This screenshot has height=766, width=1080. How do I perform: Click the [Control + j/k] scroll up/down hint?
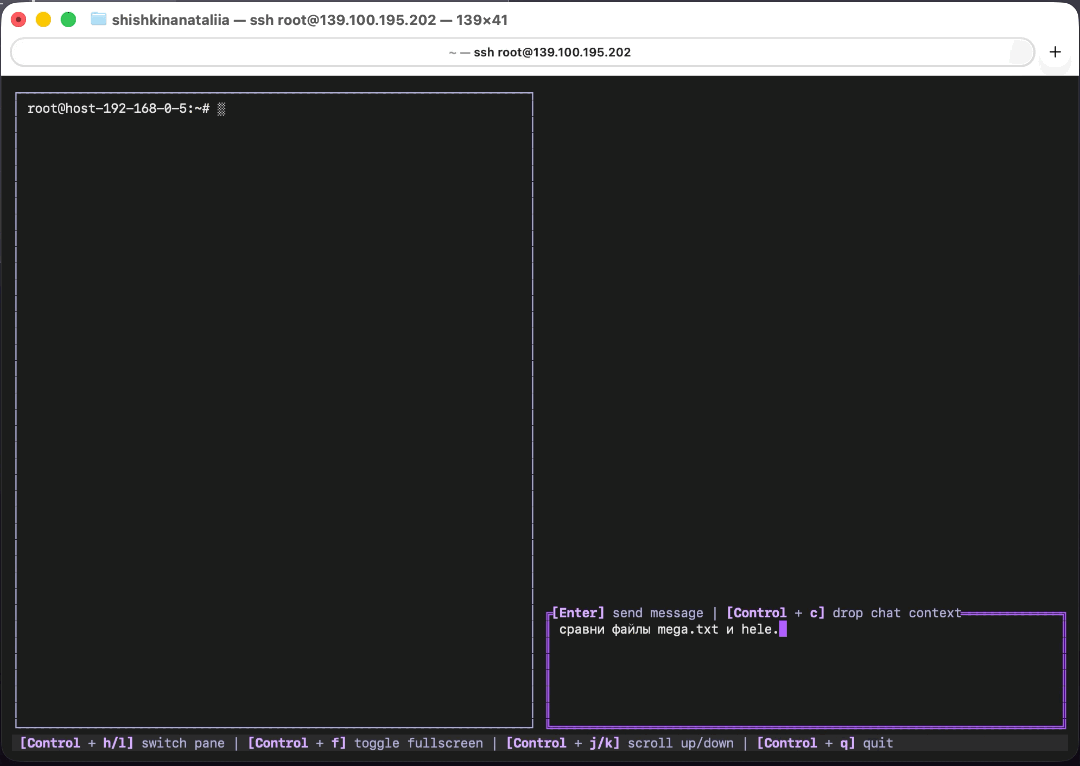[620, 743]
